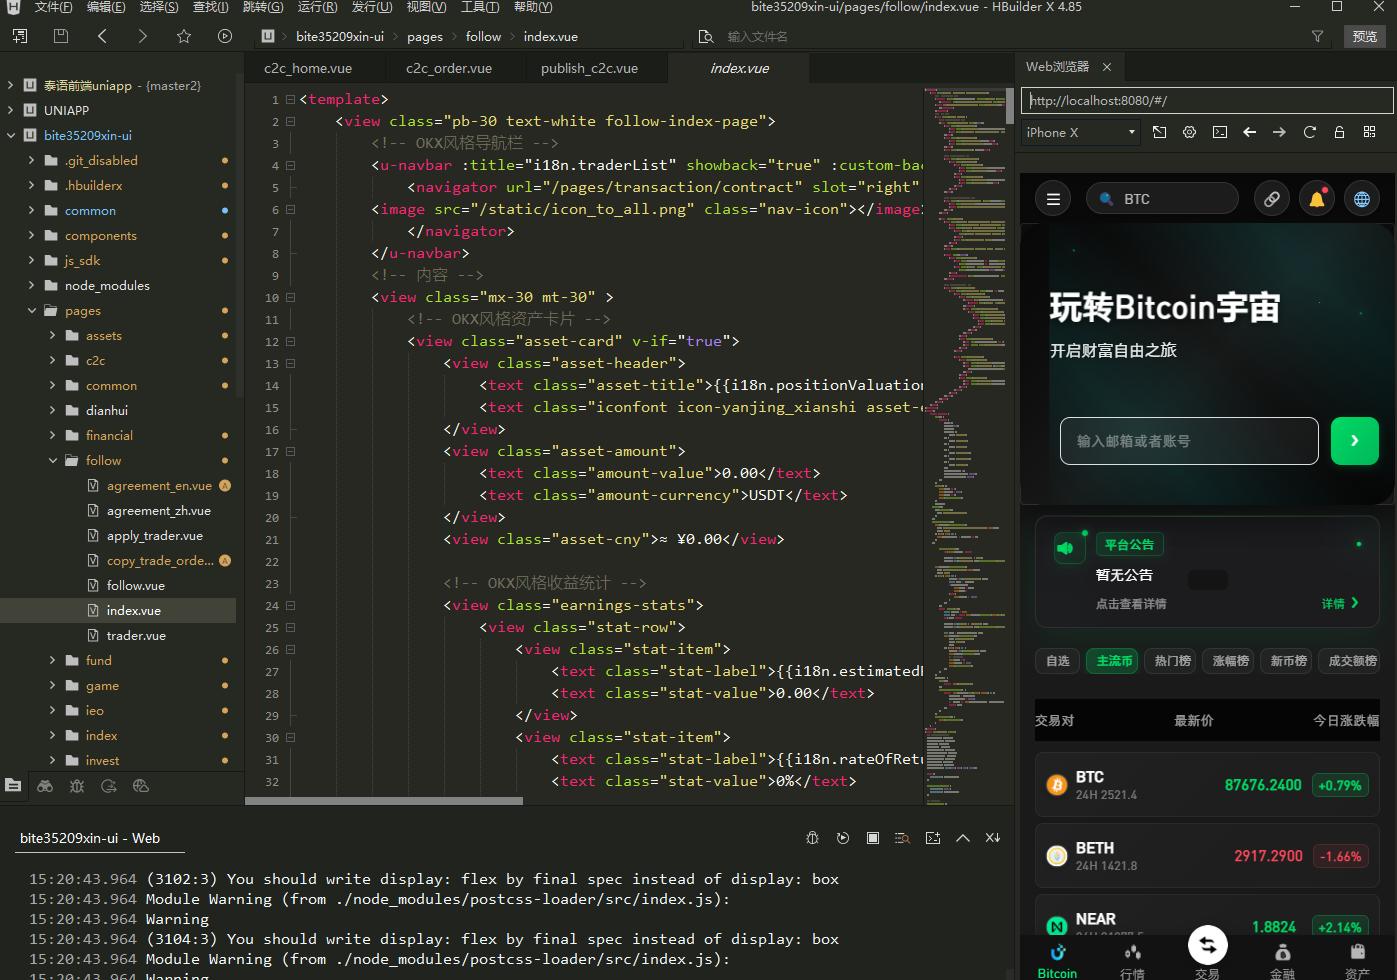
Task: Open the browser devtools console icon
Action: [1220, 132]
